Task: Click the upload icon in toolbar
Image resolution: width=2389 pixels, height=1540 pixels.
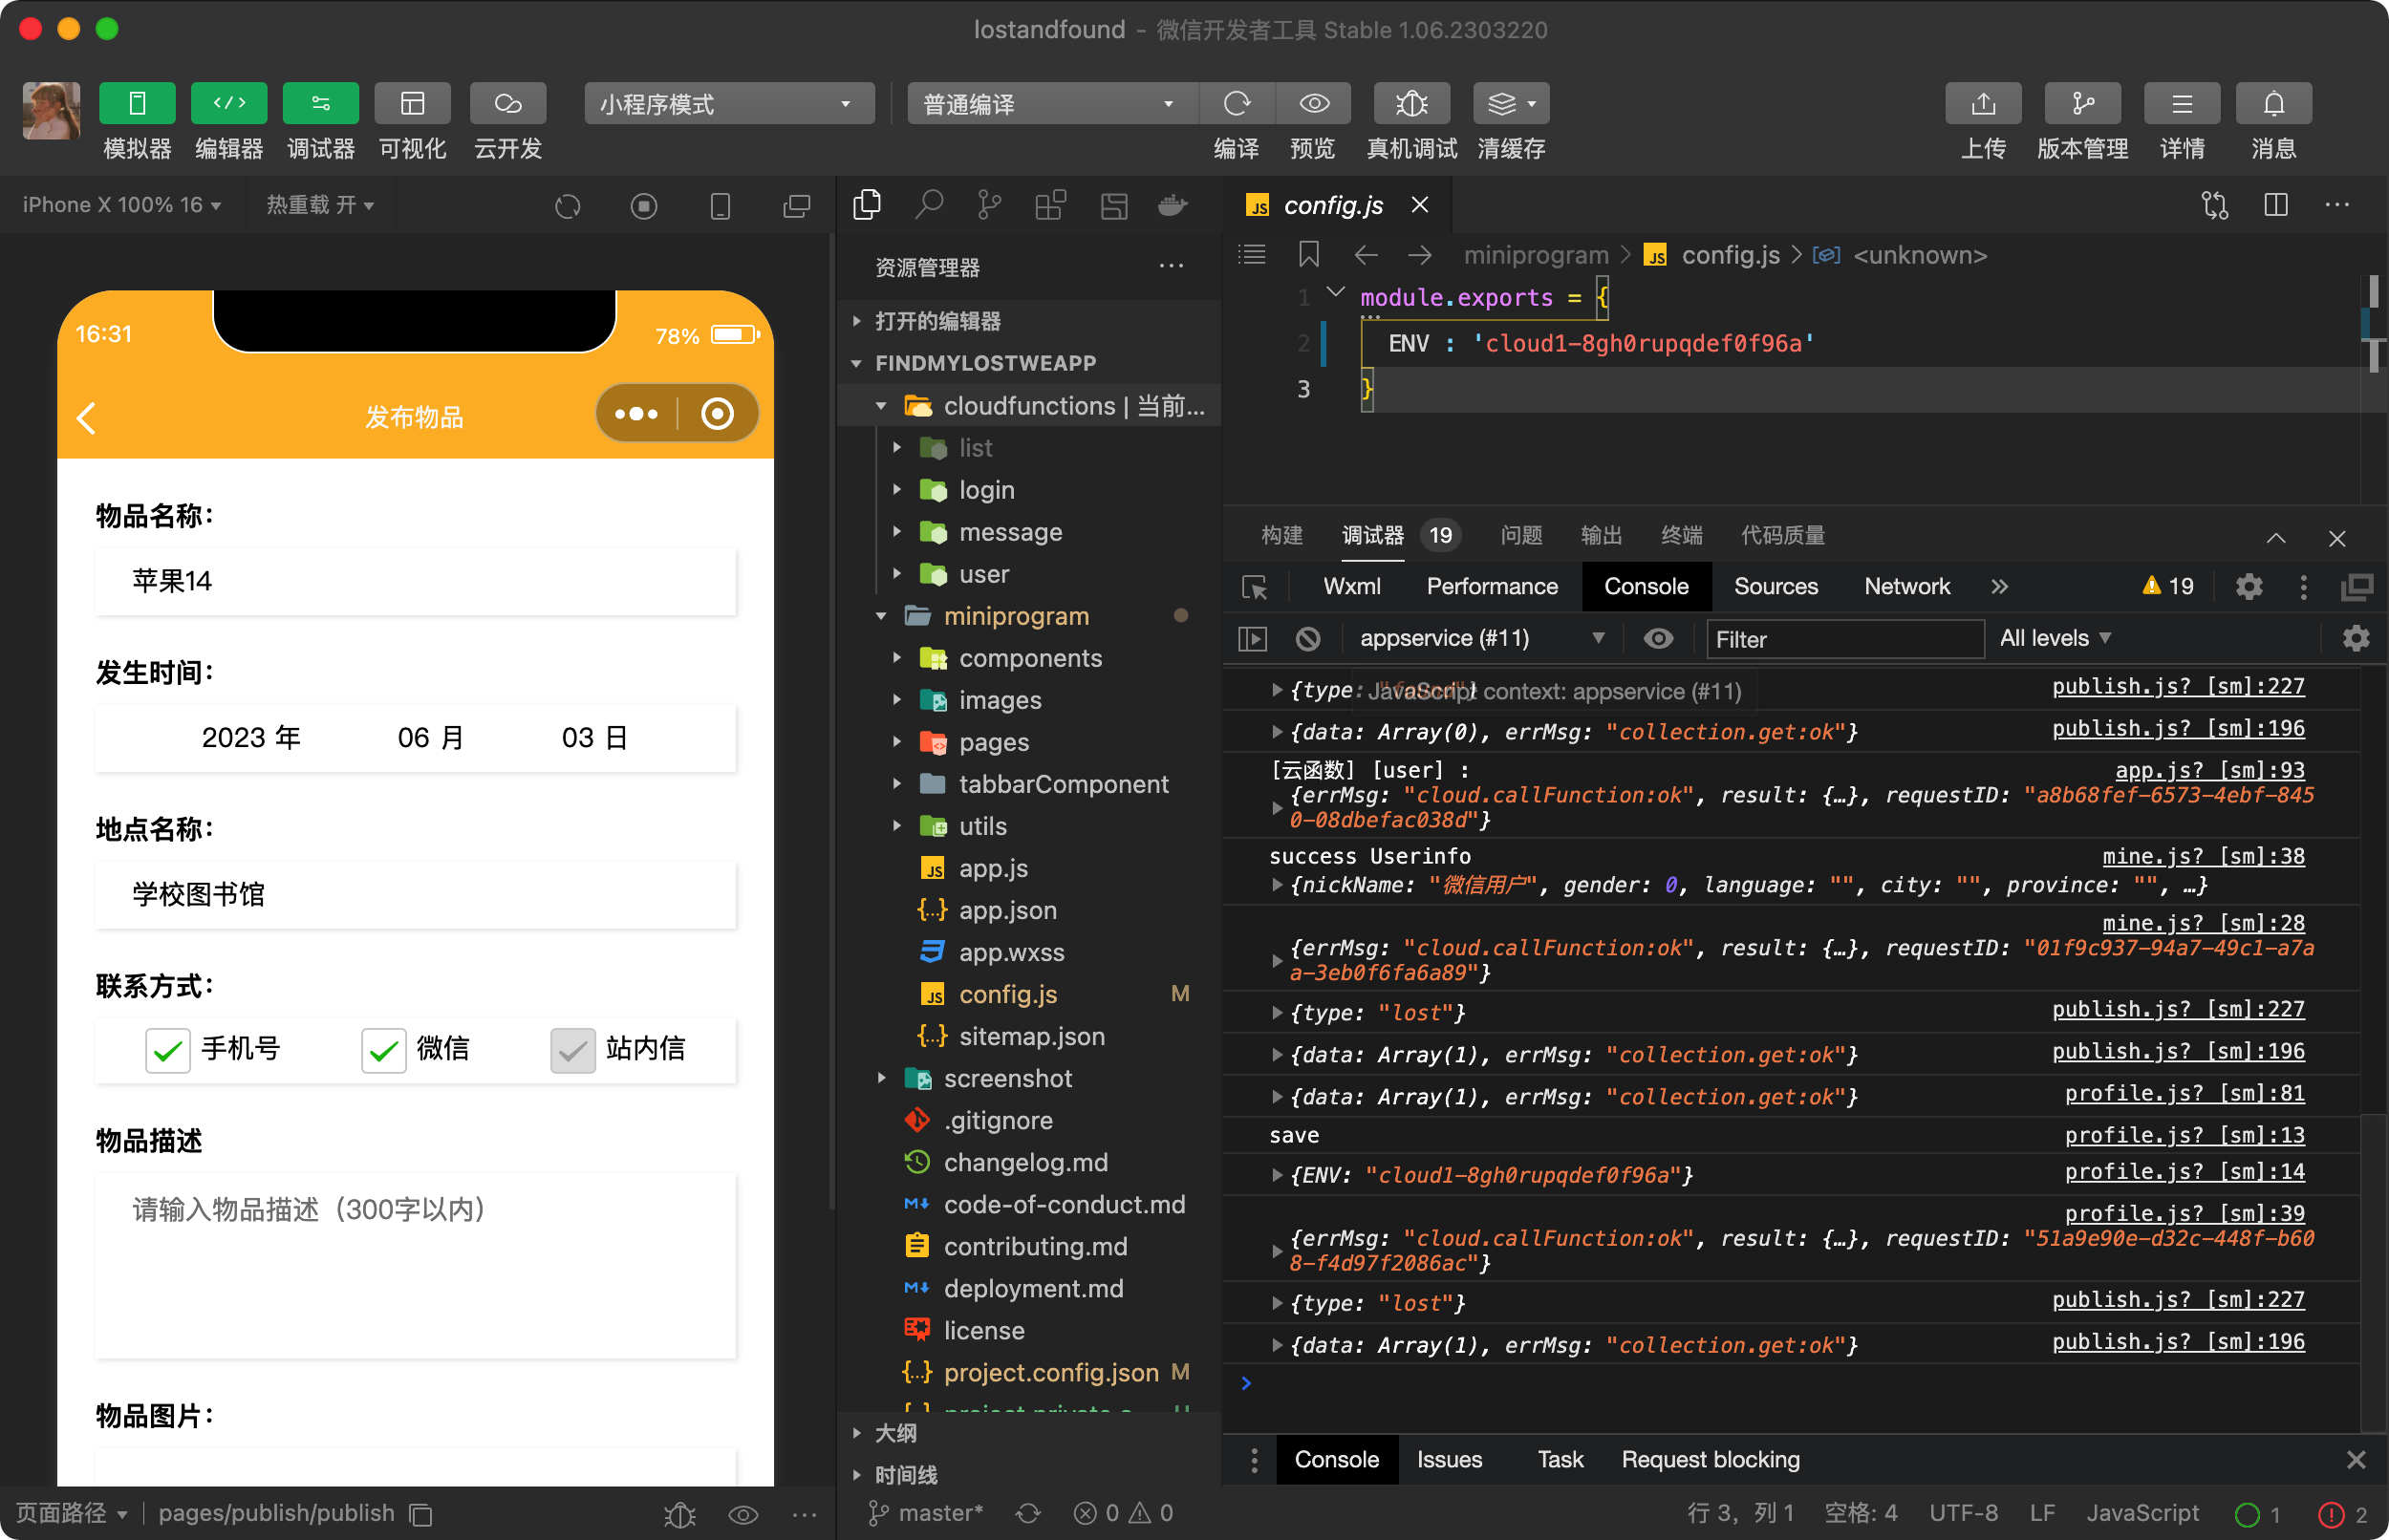Action: point(1983,104)
